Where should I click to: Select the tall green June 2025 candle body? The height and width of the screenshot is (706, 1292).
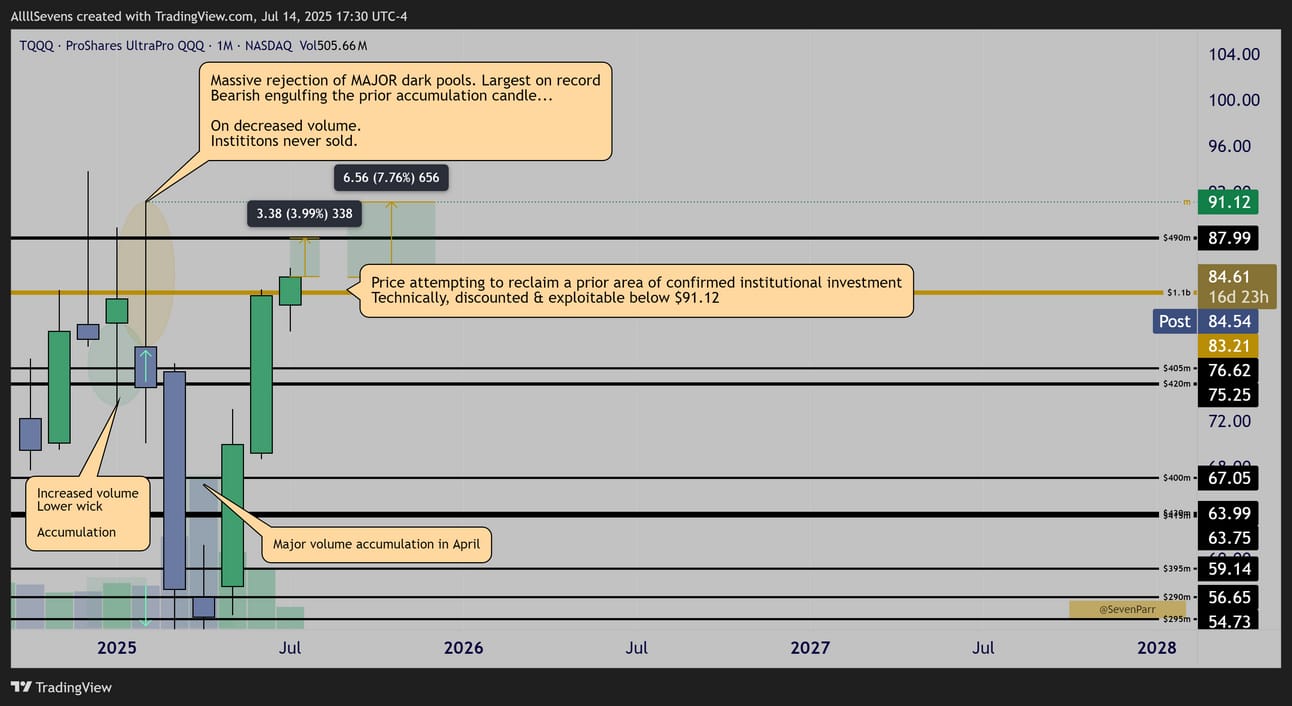[261, 374]
